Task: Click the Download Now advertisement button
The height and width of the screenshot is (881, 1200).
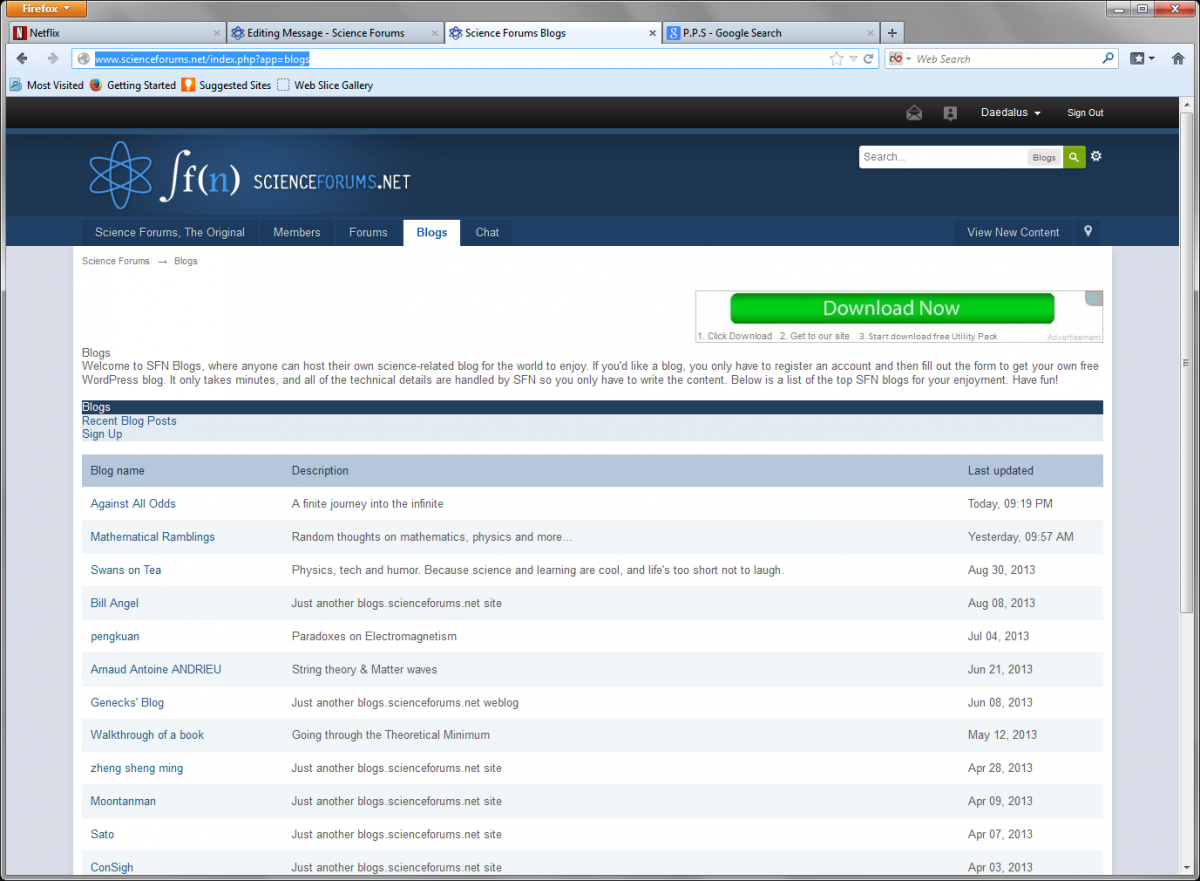Action: coord(891,309)
